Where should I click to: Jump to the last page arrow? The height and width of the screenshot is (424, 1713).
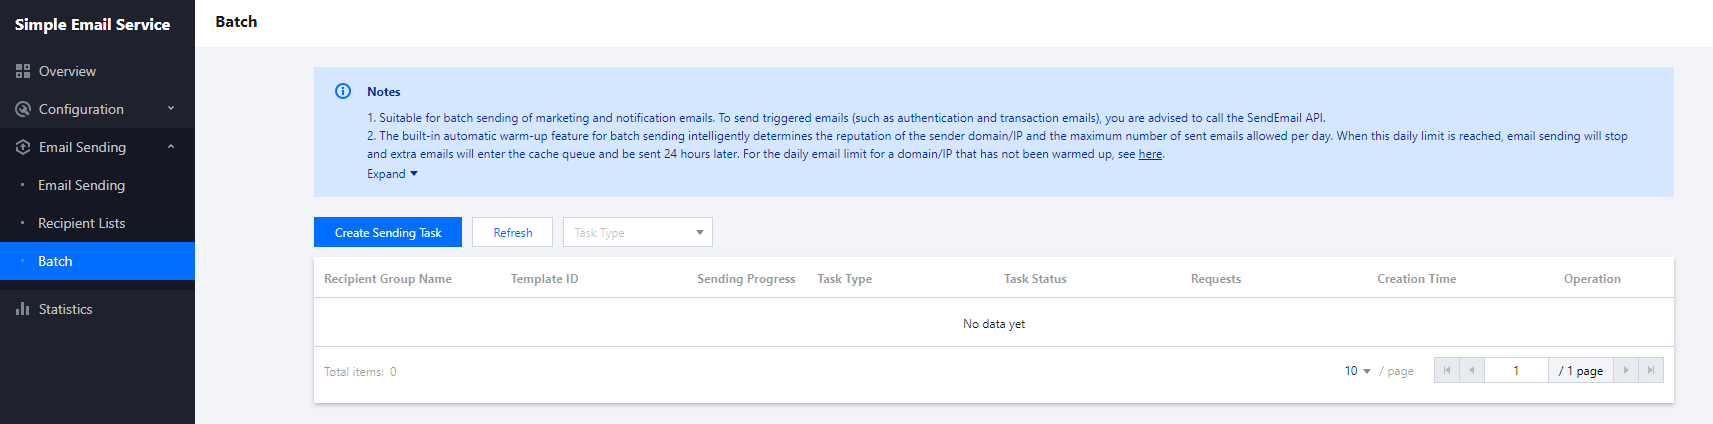click(x=1651, y=370)
